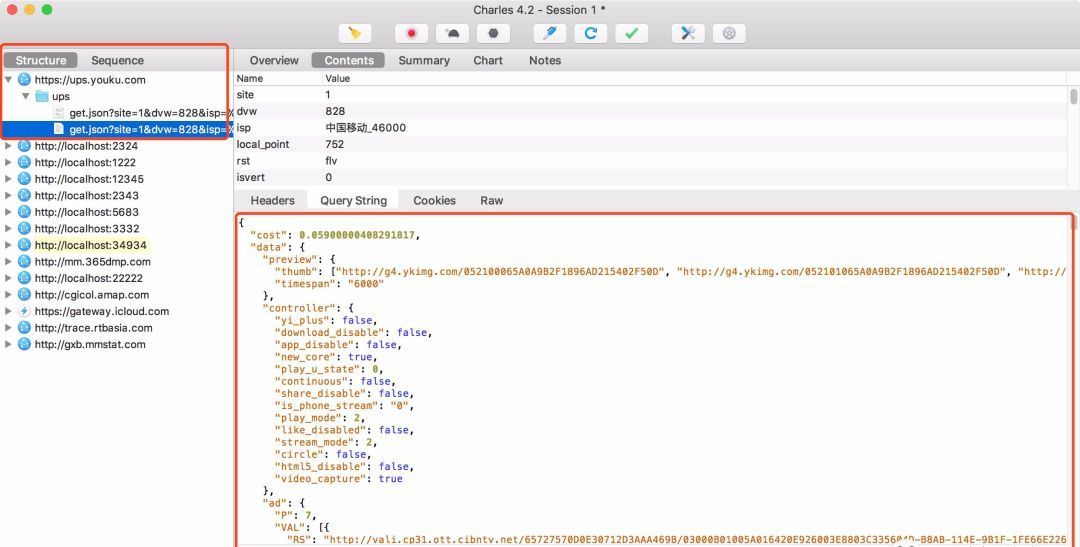Click the repeat refresh icon

(x=591, y=33)
